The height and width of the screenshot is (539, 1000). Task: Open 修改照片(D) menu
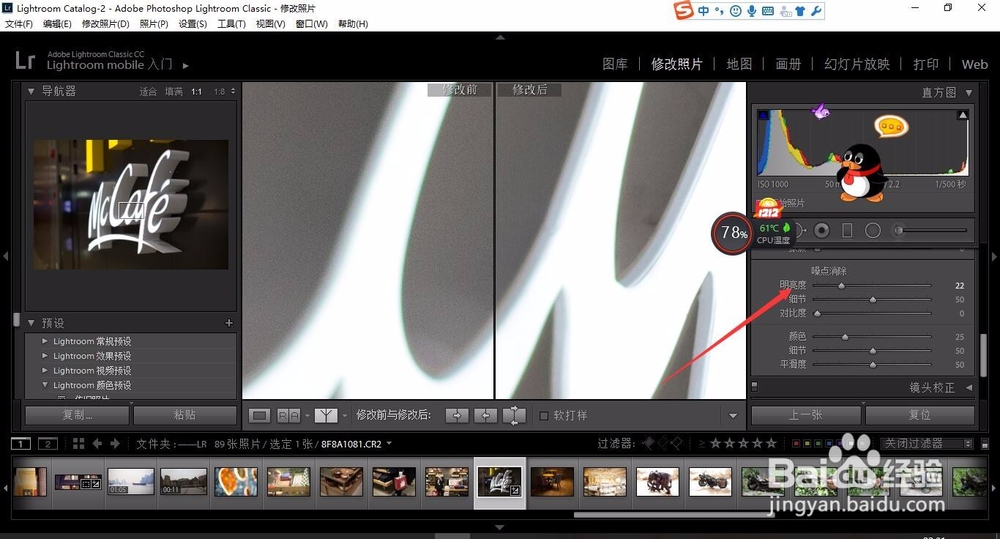pos(105,24)
